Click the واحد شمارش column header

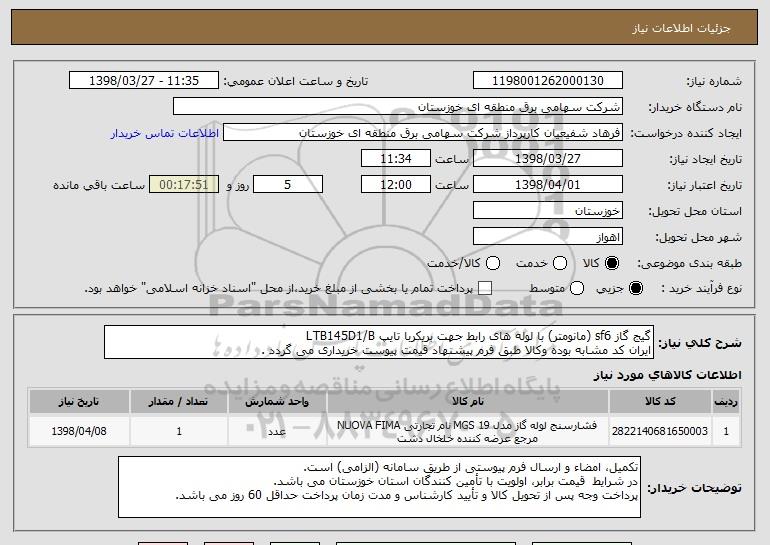point(277,402)
